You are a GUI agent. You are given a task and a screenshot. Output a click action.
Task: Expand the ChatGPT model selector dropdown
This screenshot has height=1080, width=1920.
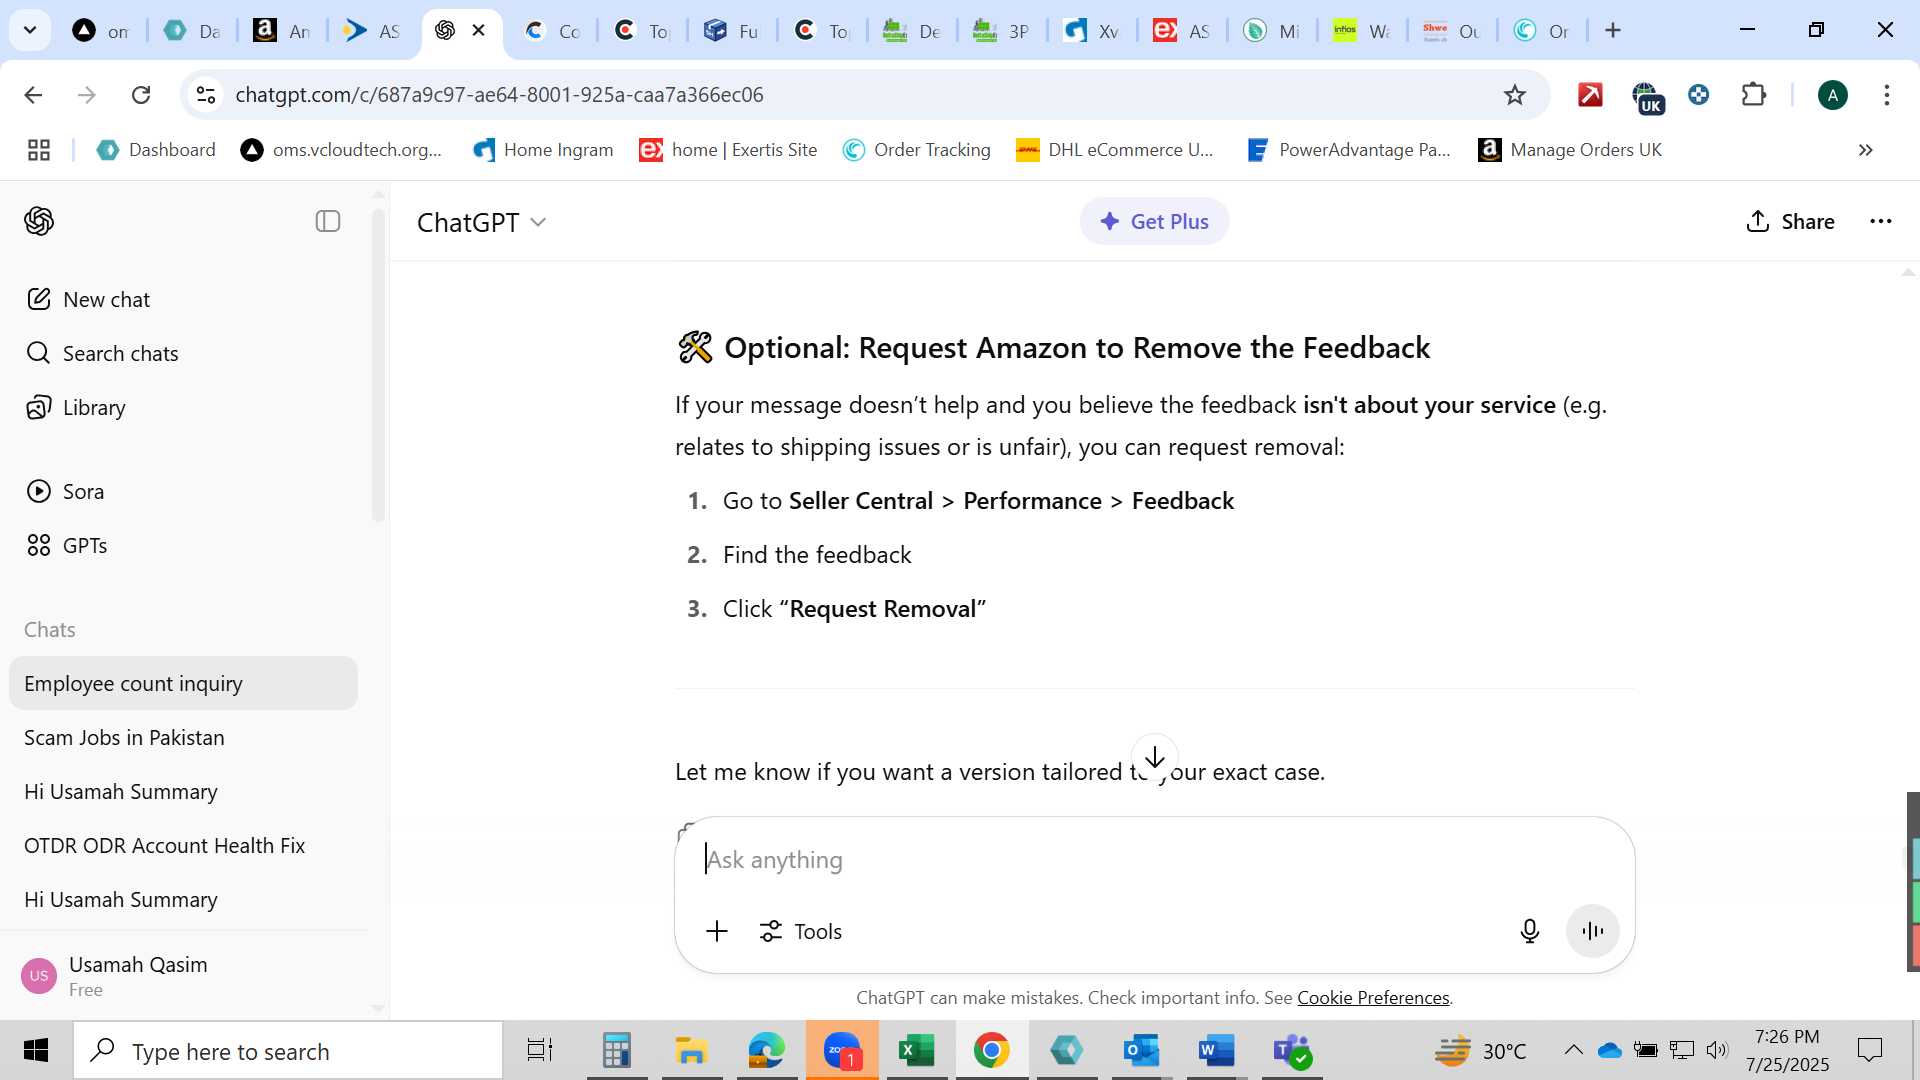pyautogui.click(x=482, y=222)
